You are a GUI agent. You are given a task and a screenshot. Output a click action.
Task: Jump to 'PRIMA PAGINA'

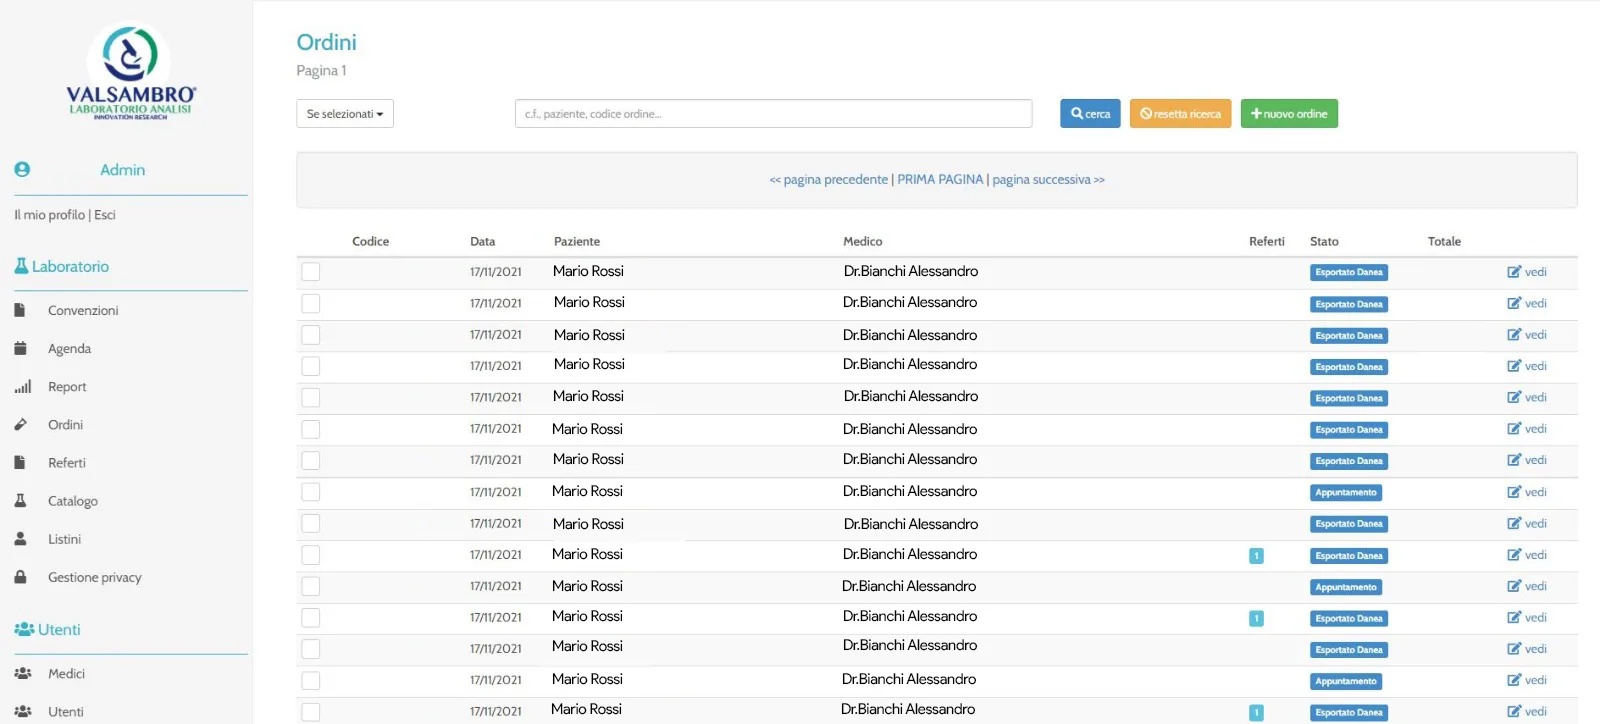point(940,180)
